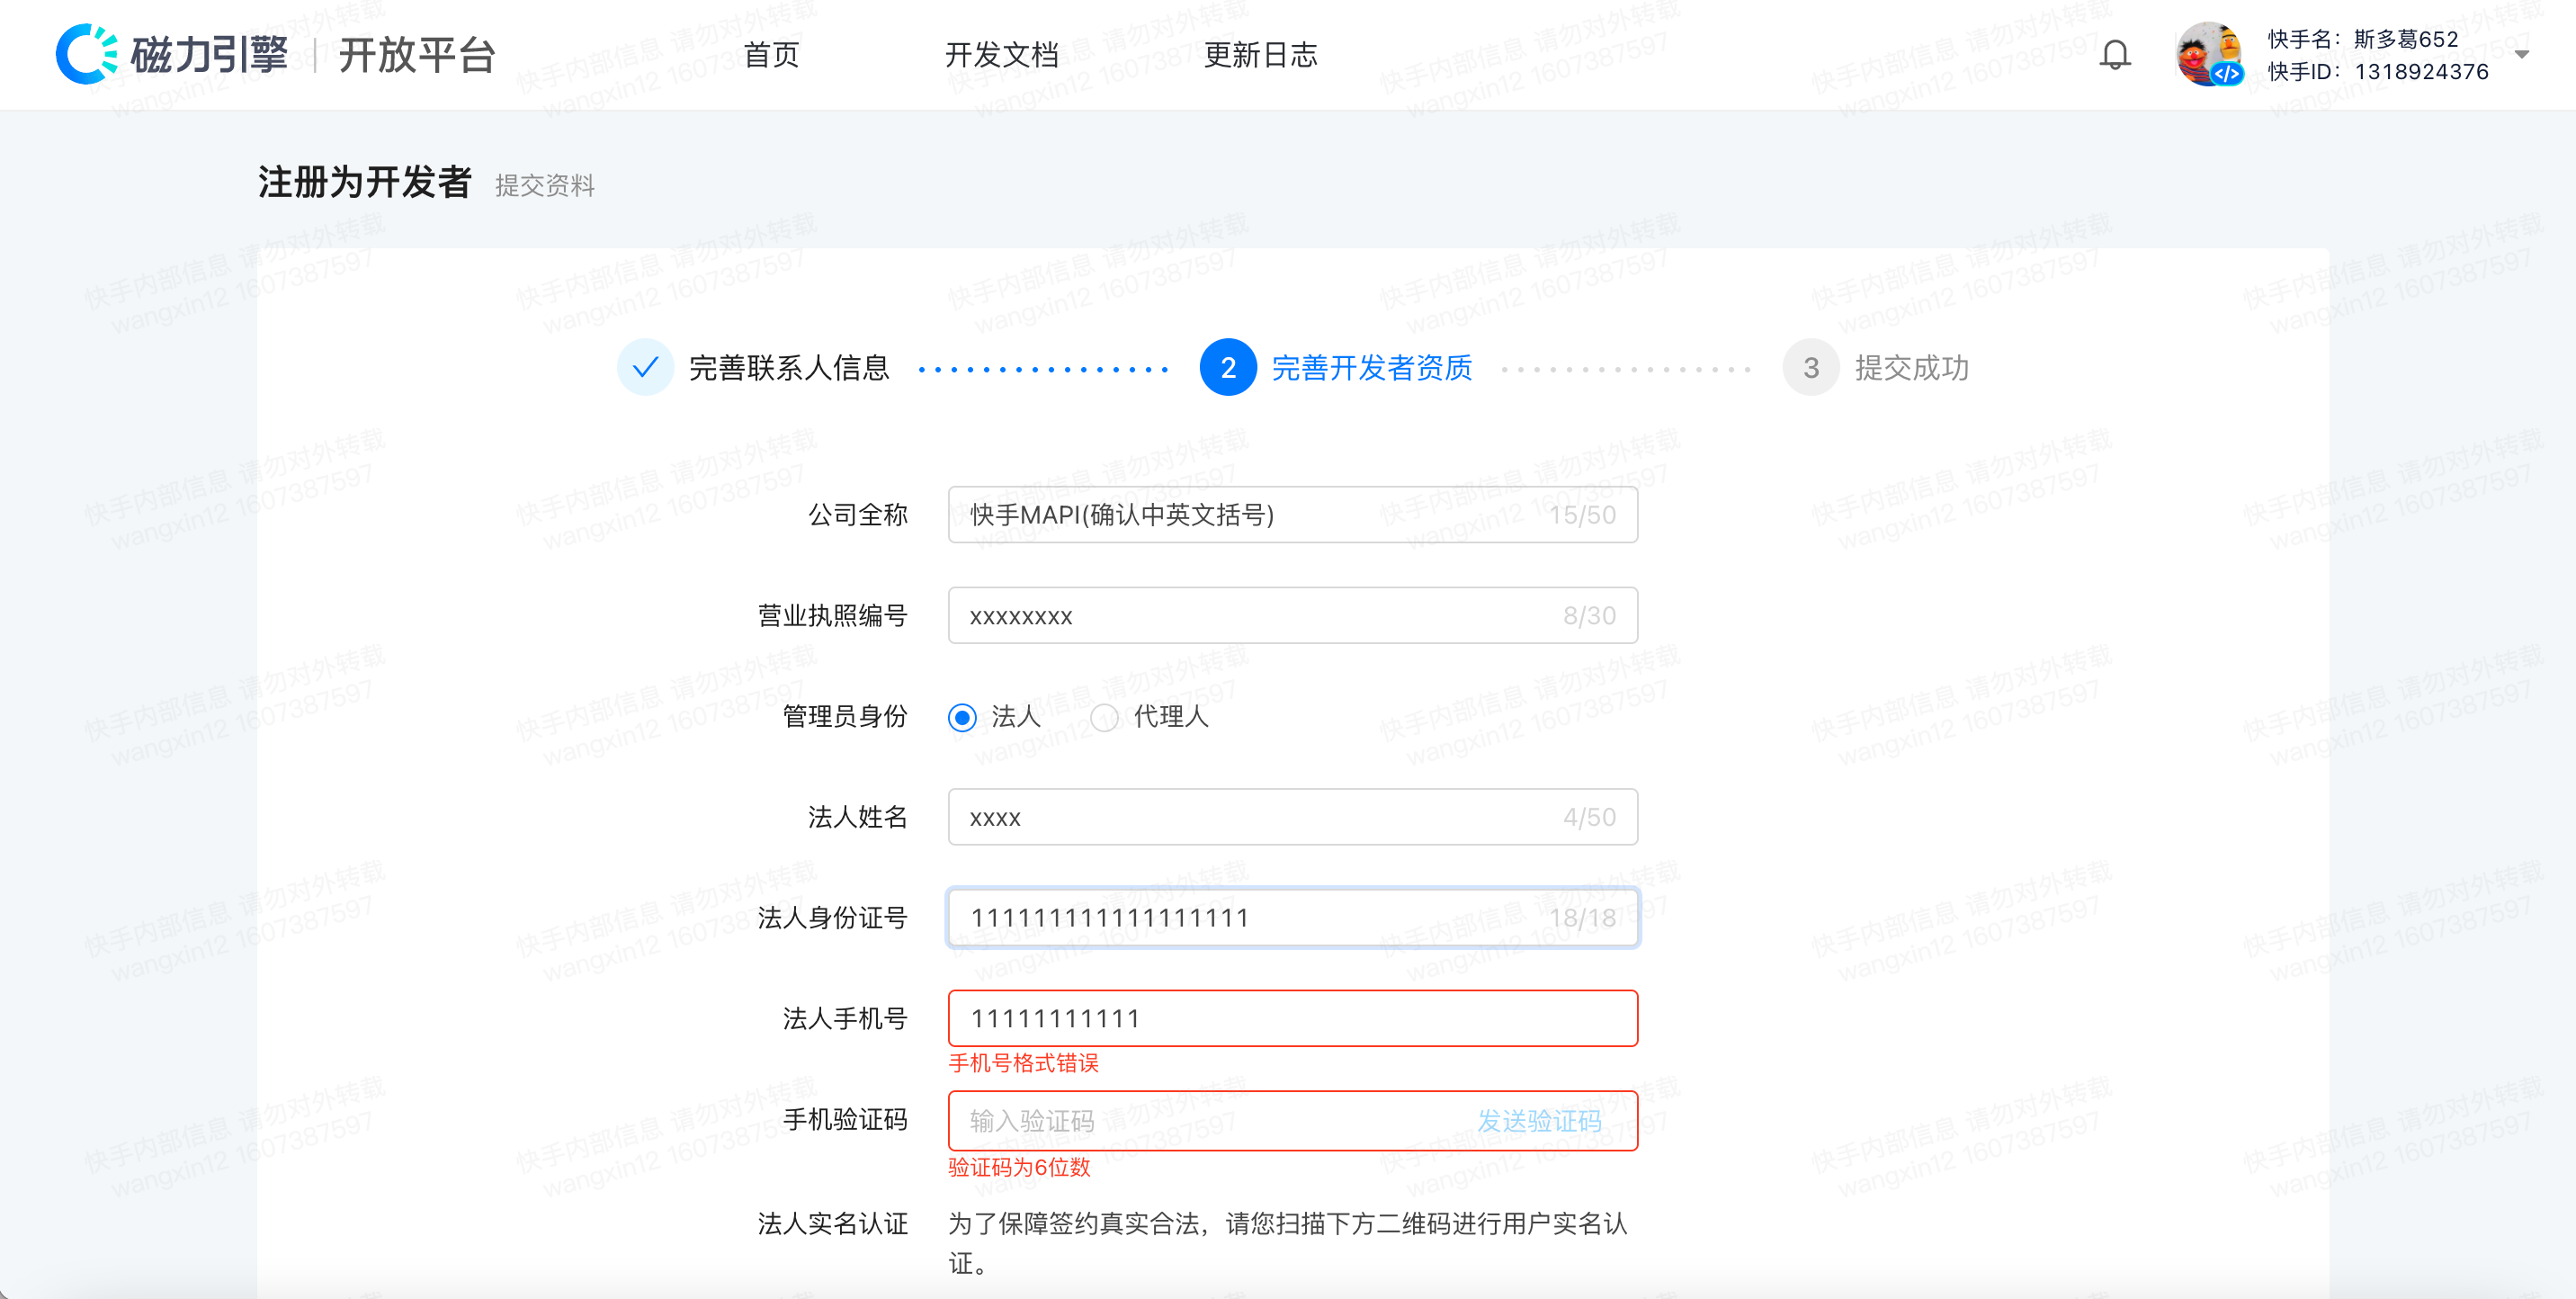Focus the 法人姓名 input field
This screenshot has width=2576, height=1299.
pos(1293,817)
